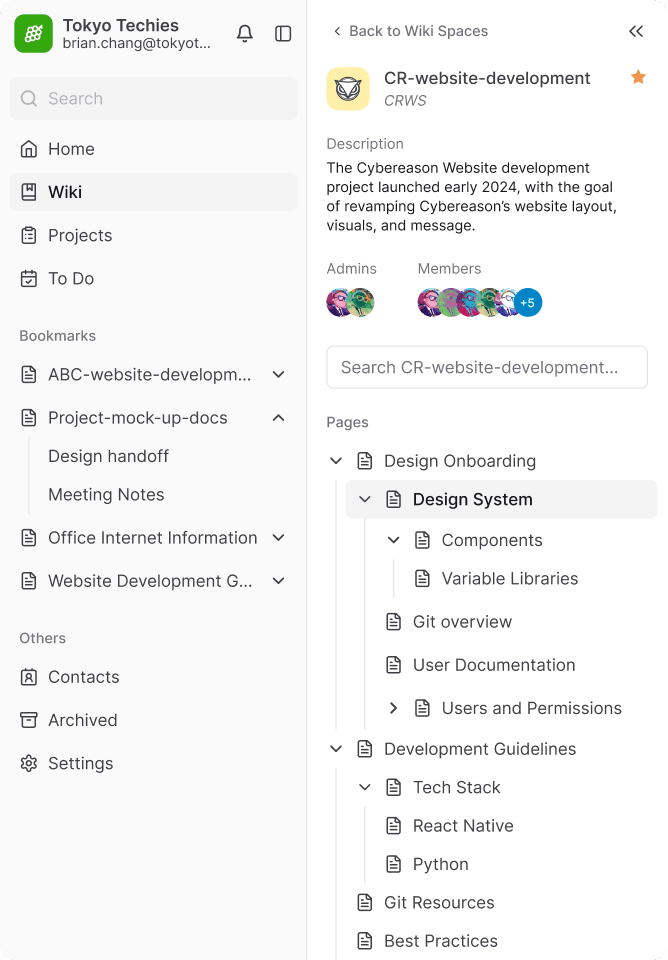Open Meeting Notes page

[106, 495]
